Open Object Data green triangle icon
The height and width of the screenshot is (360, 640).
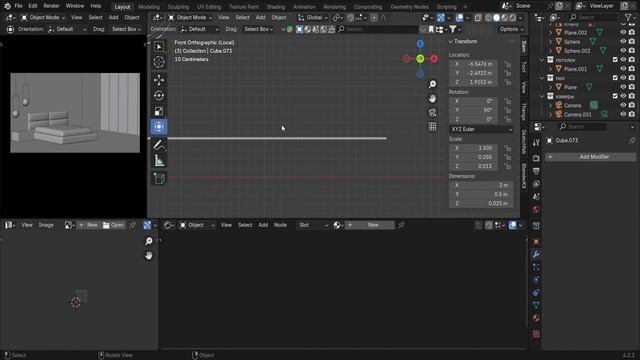(x=536, y=305)
